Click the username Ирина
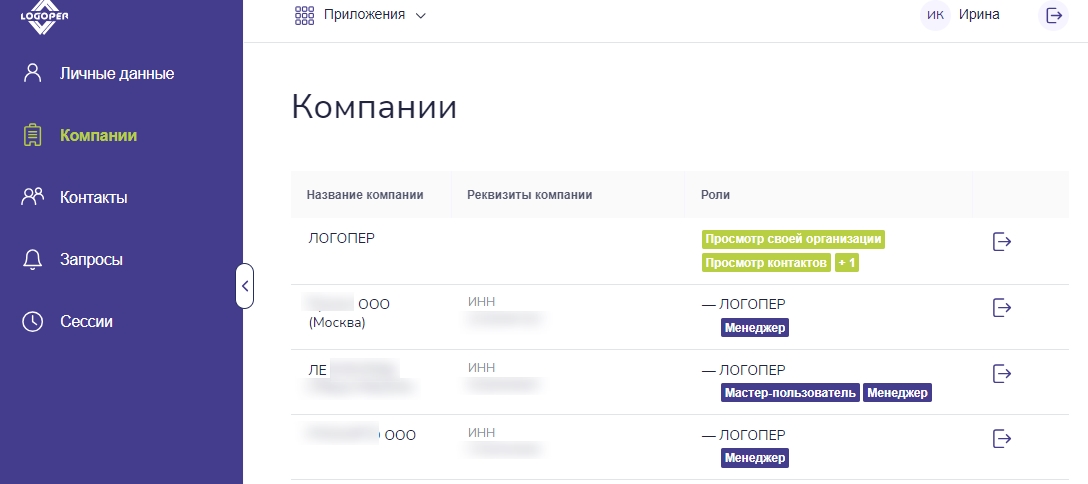 (x=979, y=15)
